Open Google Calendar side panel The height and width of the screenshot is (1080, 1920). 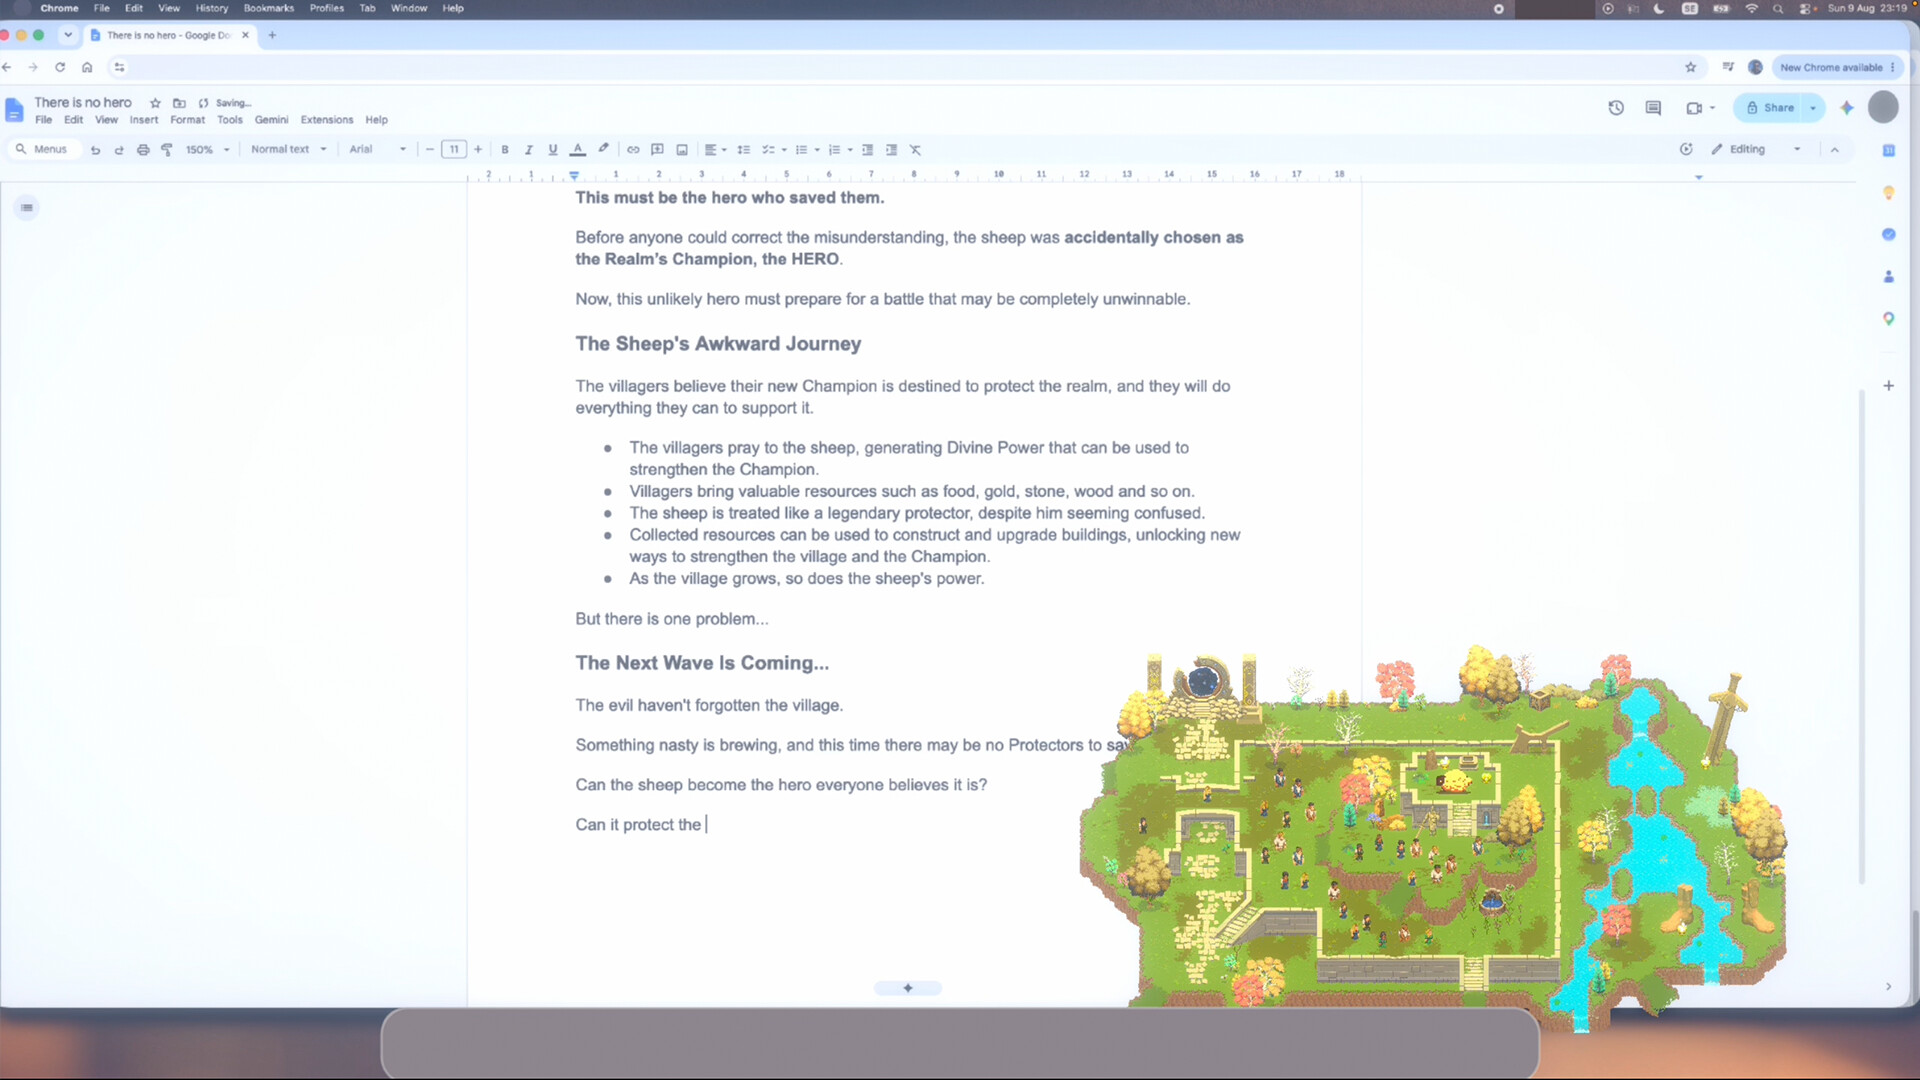(1889, 150)
